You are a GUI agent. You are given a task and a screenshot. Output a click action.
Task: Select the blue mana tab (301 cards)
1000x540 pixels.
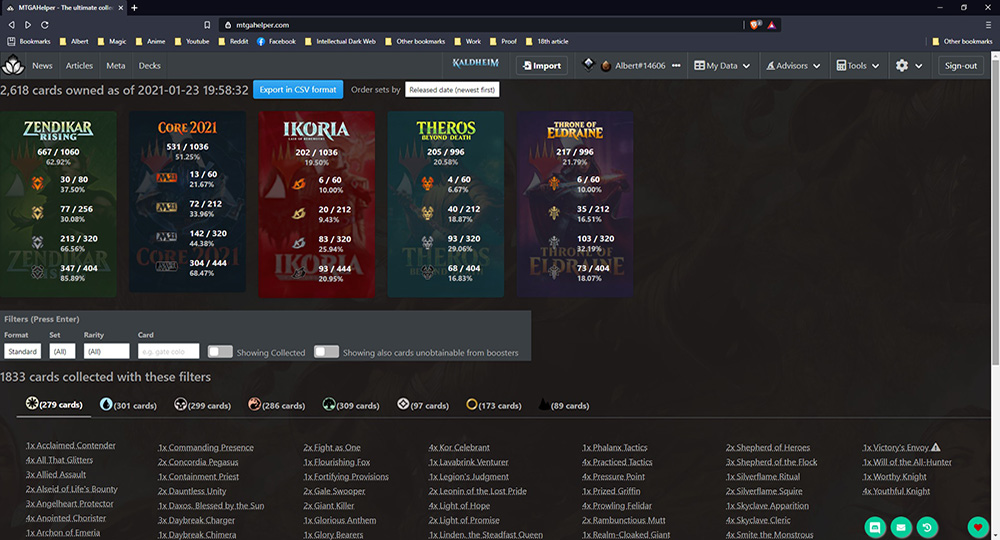[128, 405]
